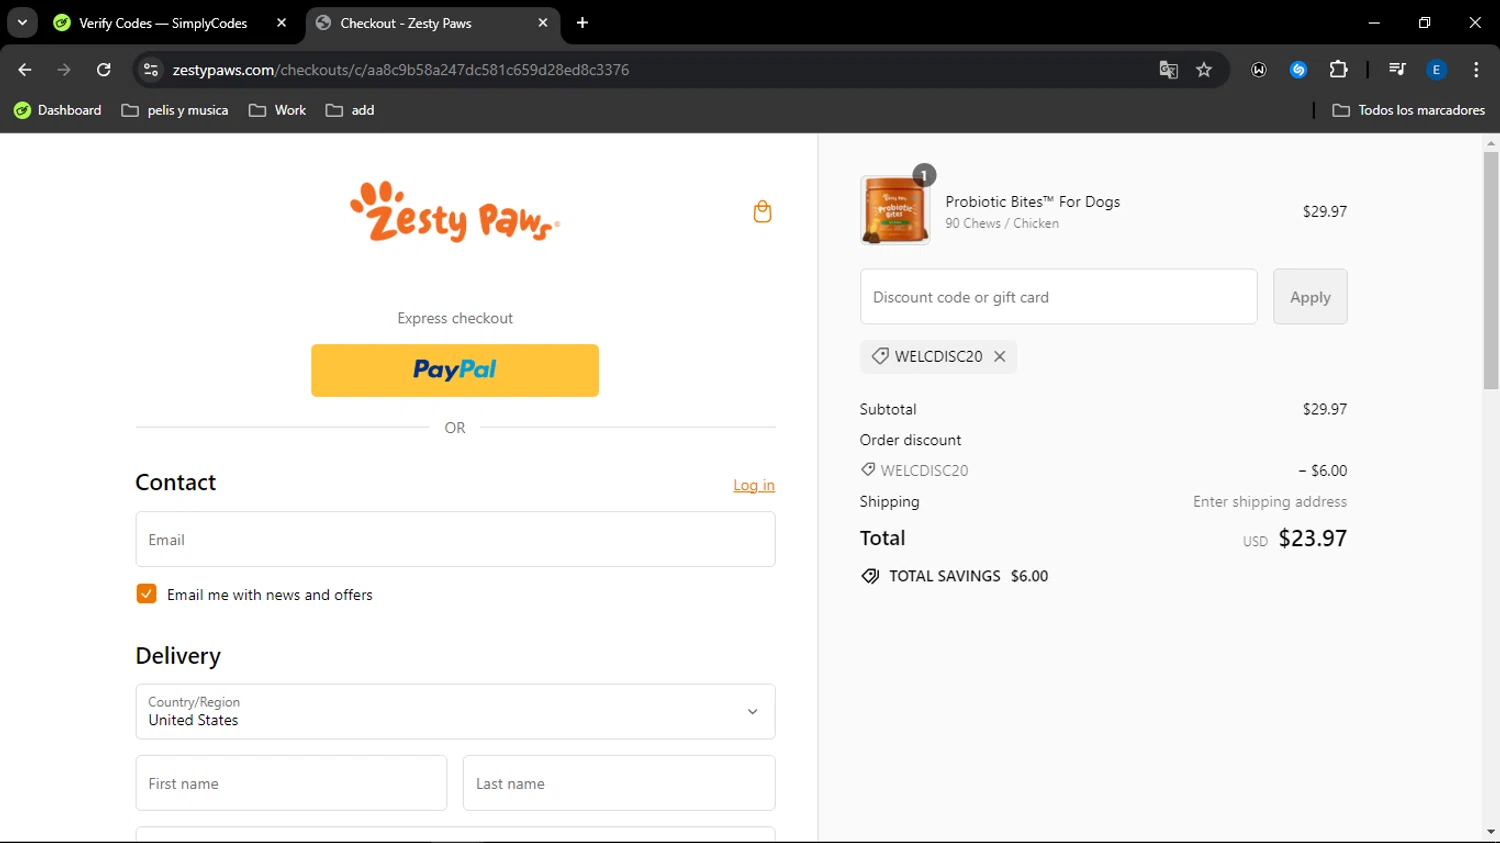Click the address bar URL

pyautogui.click(x=400, y=70)
